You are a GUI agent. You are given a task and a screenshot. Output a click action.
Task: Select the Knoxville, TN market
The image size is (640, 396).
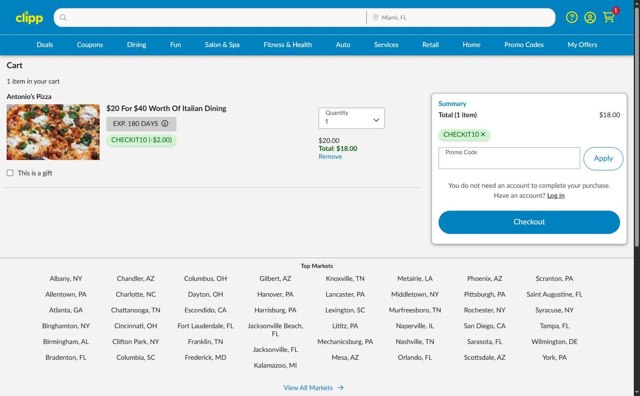pos(345,279)
